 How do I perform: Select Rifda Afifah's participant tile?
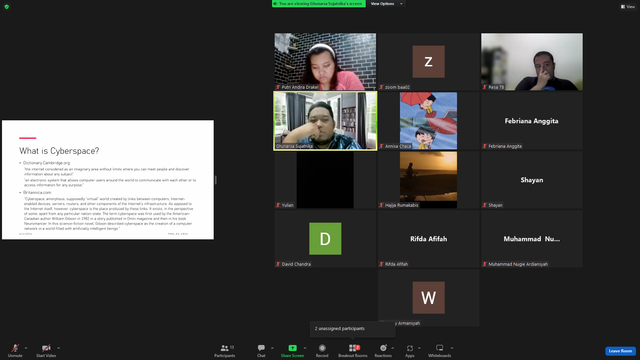(x=429, y=239)
